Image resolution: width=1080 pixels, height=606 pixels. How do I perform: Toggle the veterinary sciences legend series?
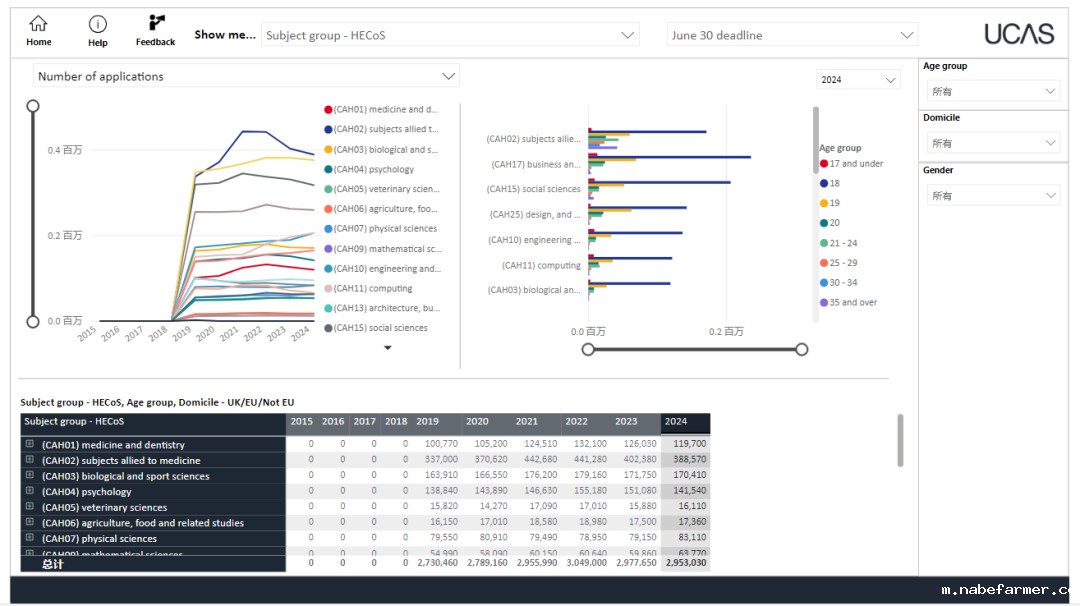328,189
